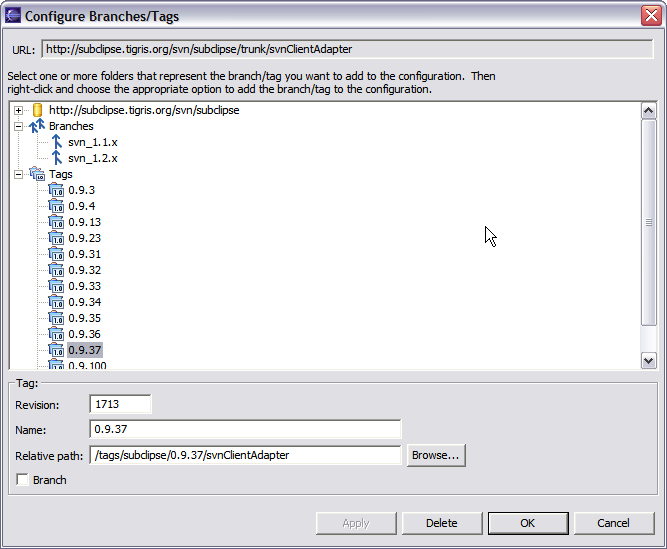Select tag 0.9.4
This screenshot has width=667, height=549.
click(x=82, y=206)
